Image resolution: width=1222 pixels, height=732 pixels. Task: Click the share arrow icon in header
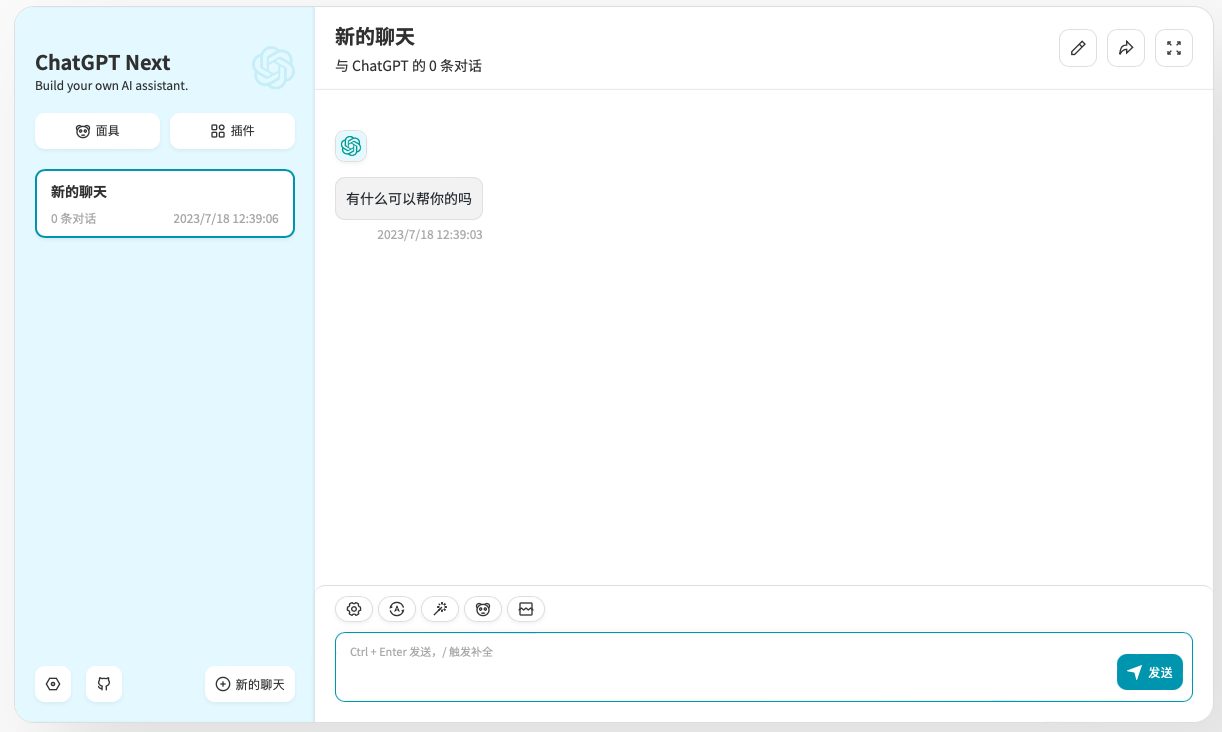(1126, 48)
